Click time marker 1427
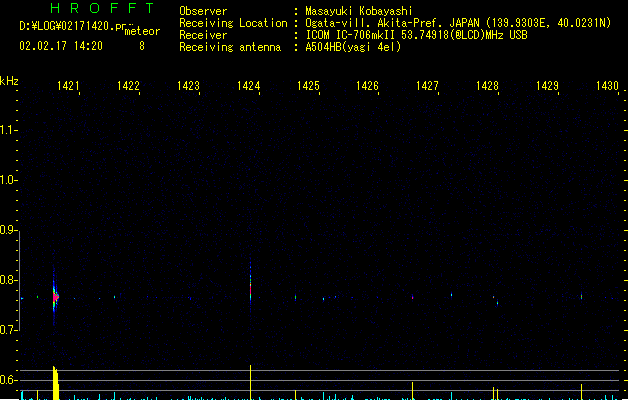Viewport: 629px width, 400px height. tap(427, 86)
